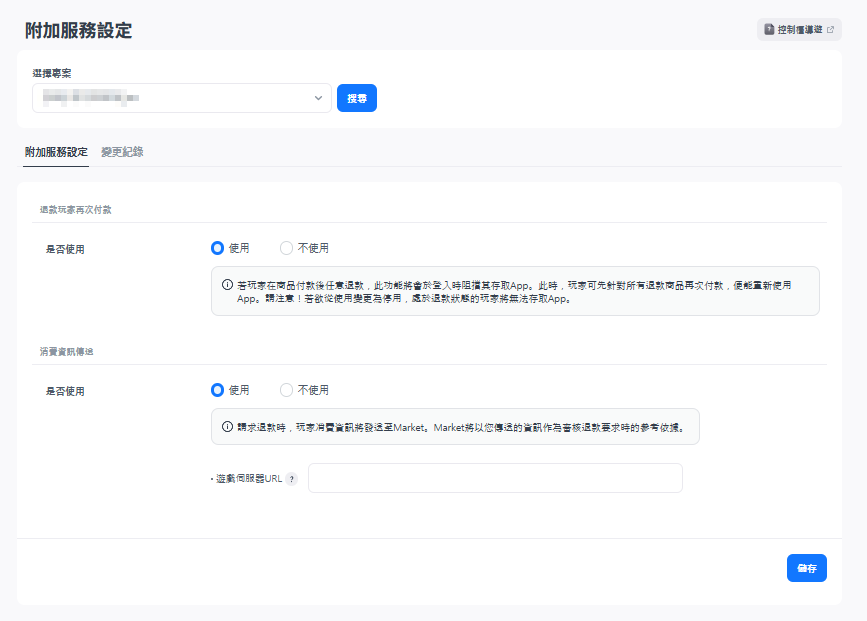Click the chevron arrow of project selector
Viewport: 867px width, 621px height.
click(318, 98)
